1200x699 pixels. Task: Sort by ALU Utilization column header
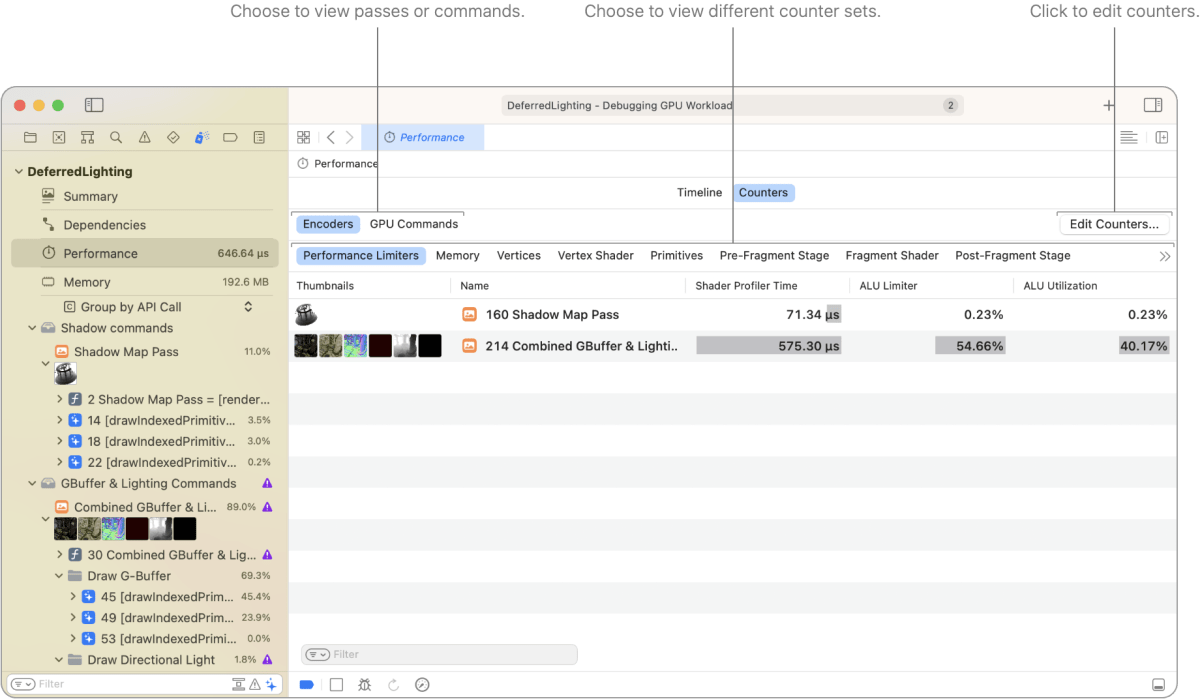[1060, 286]
